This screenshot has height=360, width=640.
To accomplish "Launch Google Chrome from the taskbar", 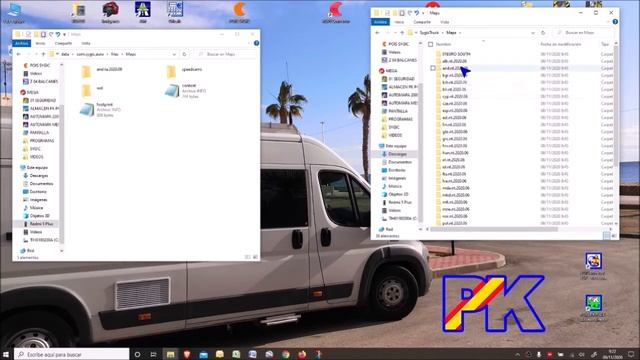I will coord(285,354).
